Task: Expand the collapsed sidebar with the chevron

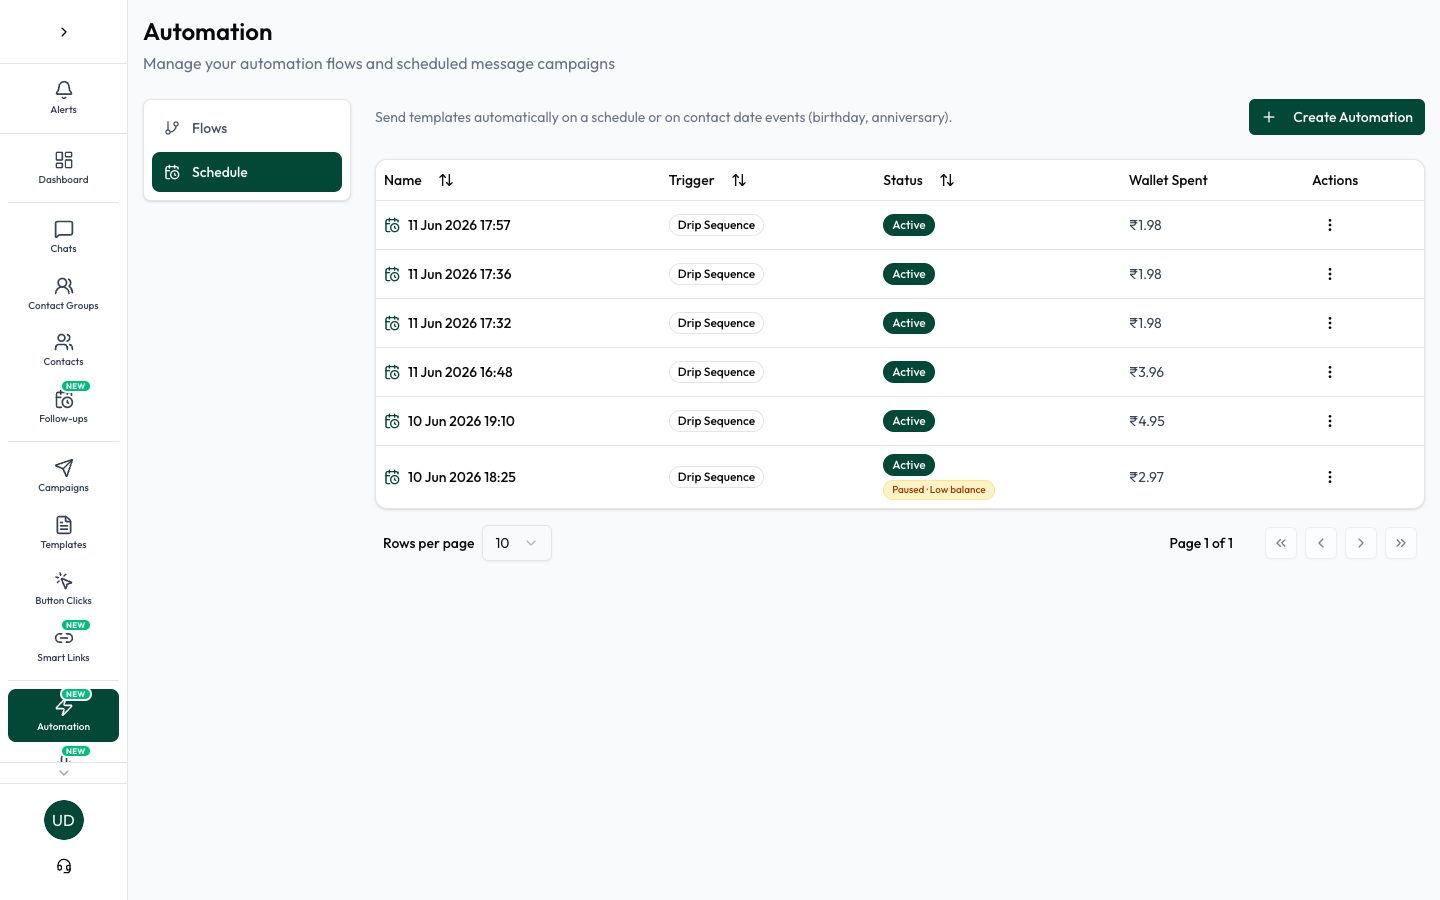Action: [x=63, y=32]
